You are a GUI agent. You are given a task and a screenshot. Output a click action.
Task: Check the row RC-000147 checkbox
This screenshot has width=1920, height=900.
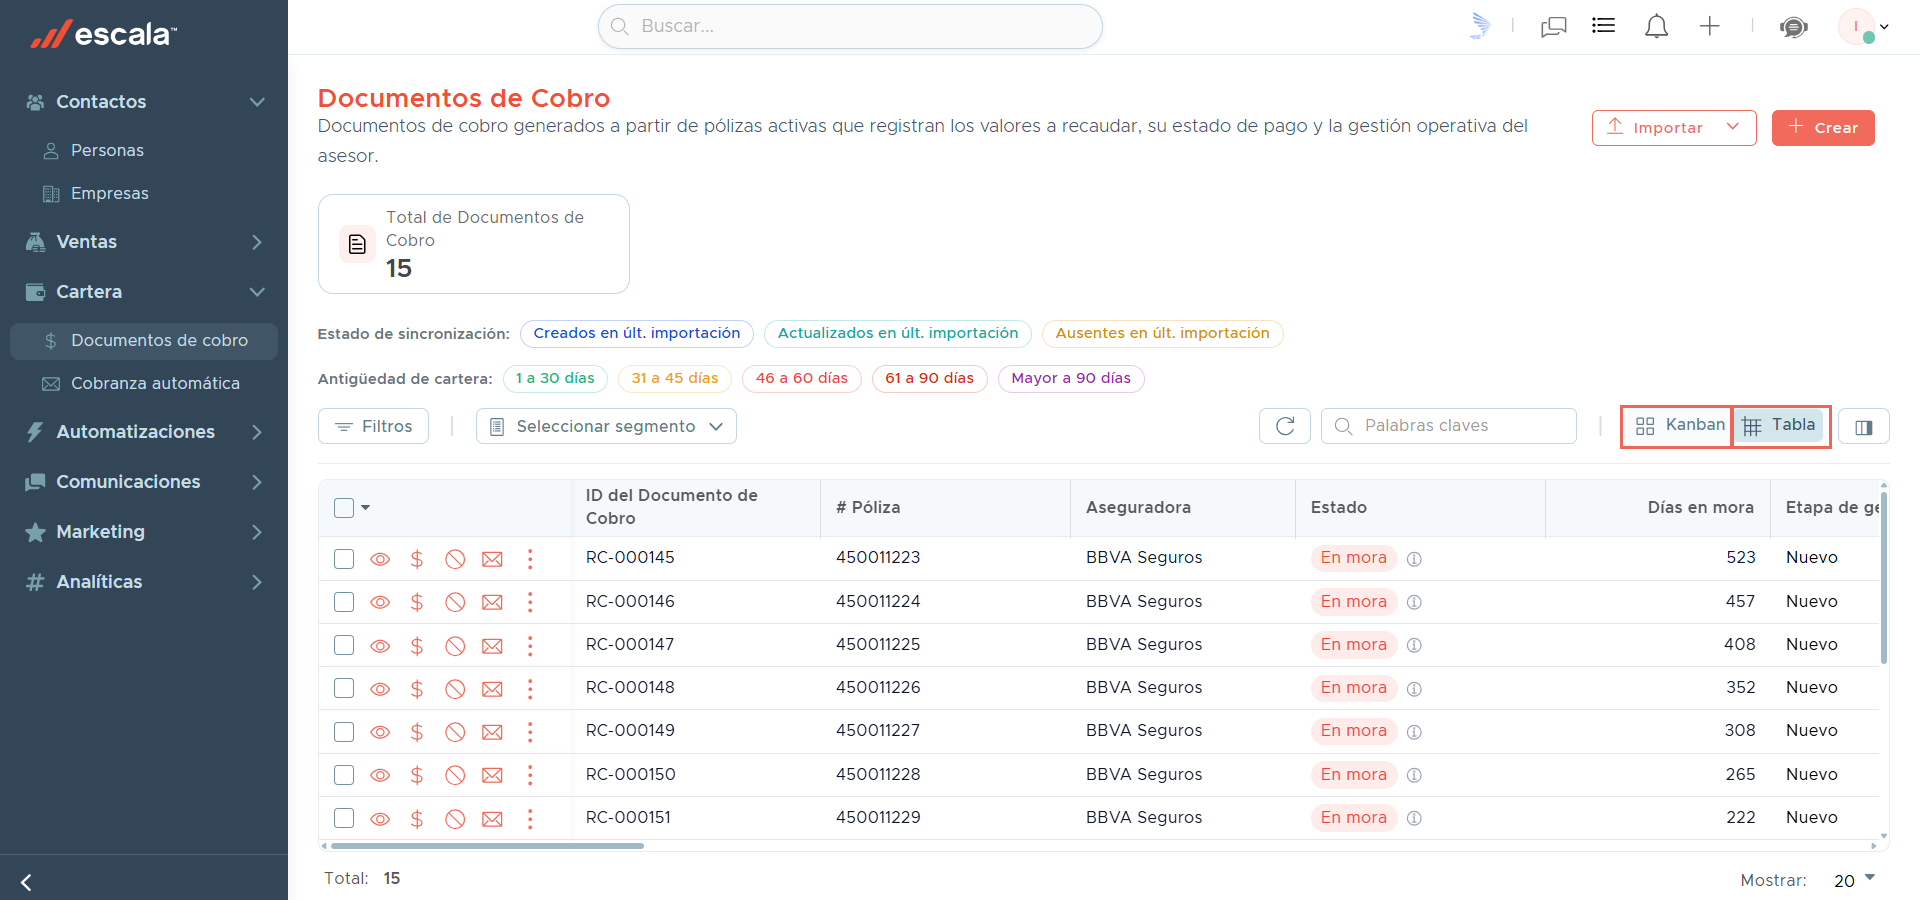pos(344,645)
